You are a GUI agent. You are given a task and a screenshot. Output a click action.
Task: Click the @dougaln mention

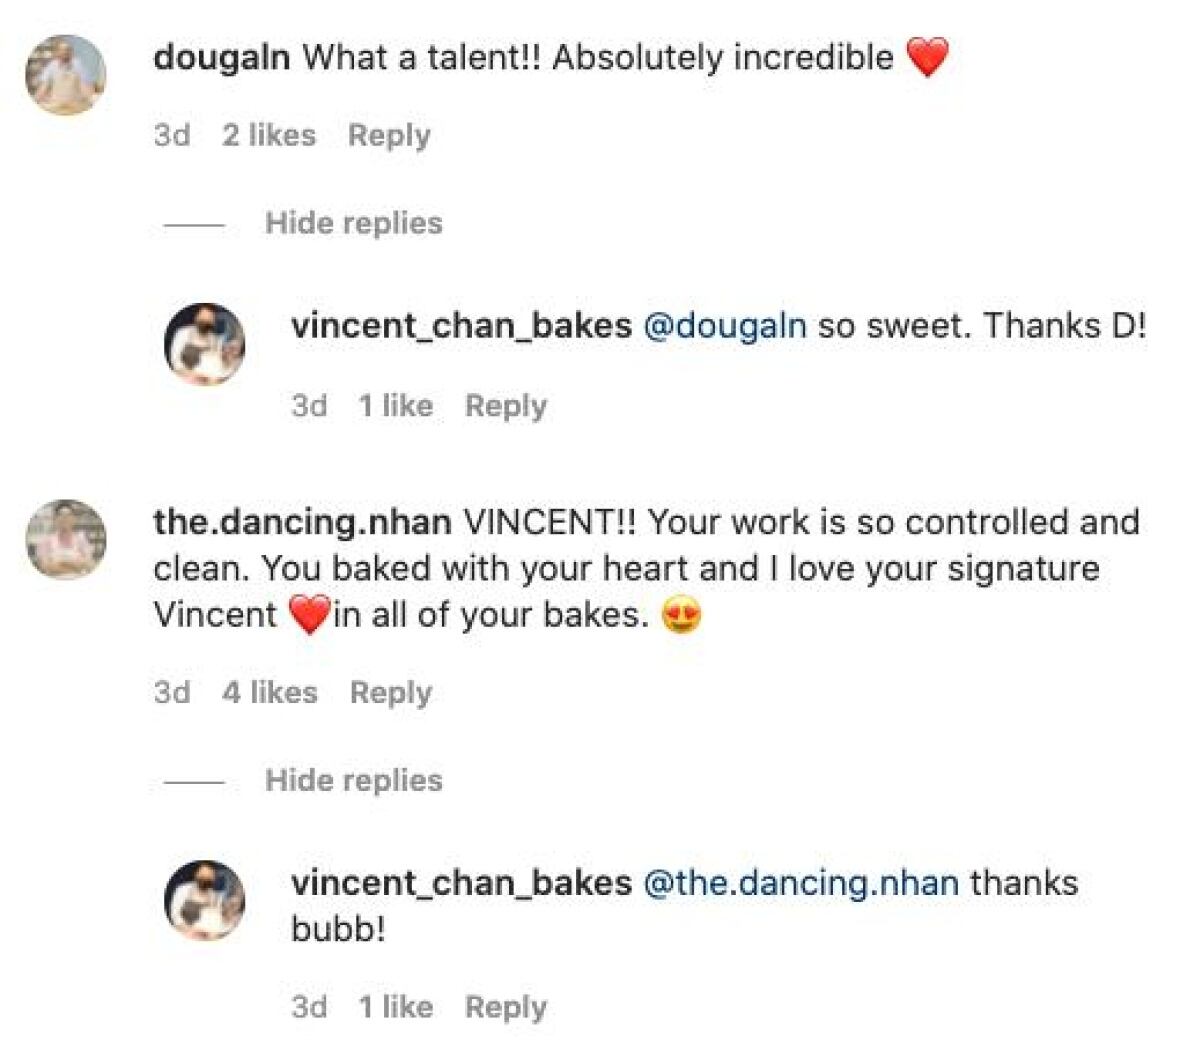[725, 326]
